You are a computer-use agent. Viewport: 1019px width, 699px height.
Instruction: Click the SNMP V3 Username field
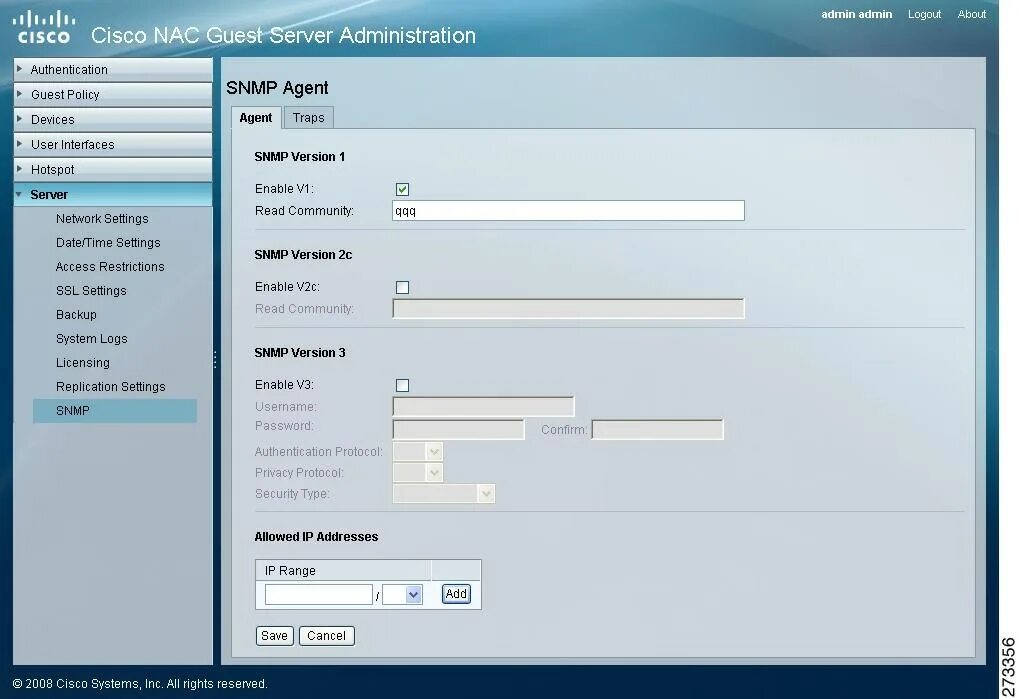point(483,407)
